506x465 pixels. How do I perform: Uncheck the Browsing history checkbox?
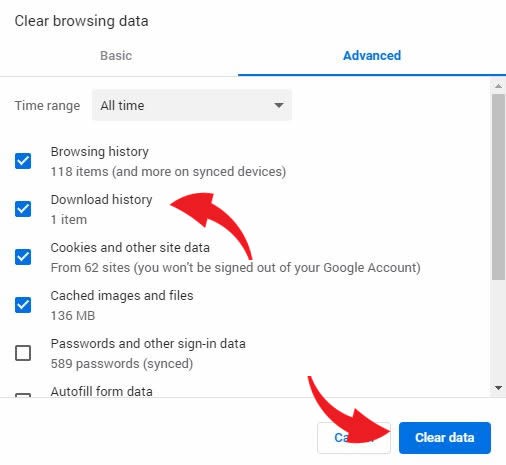point(23,161)
